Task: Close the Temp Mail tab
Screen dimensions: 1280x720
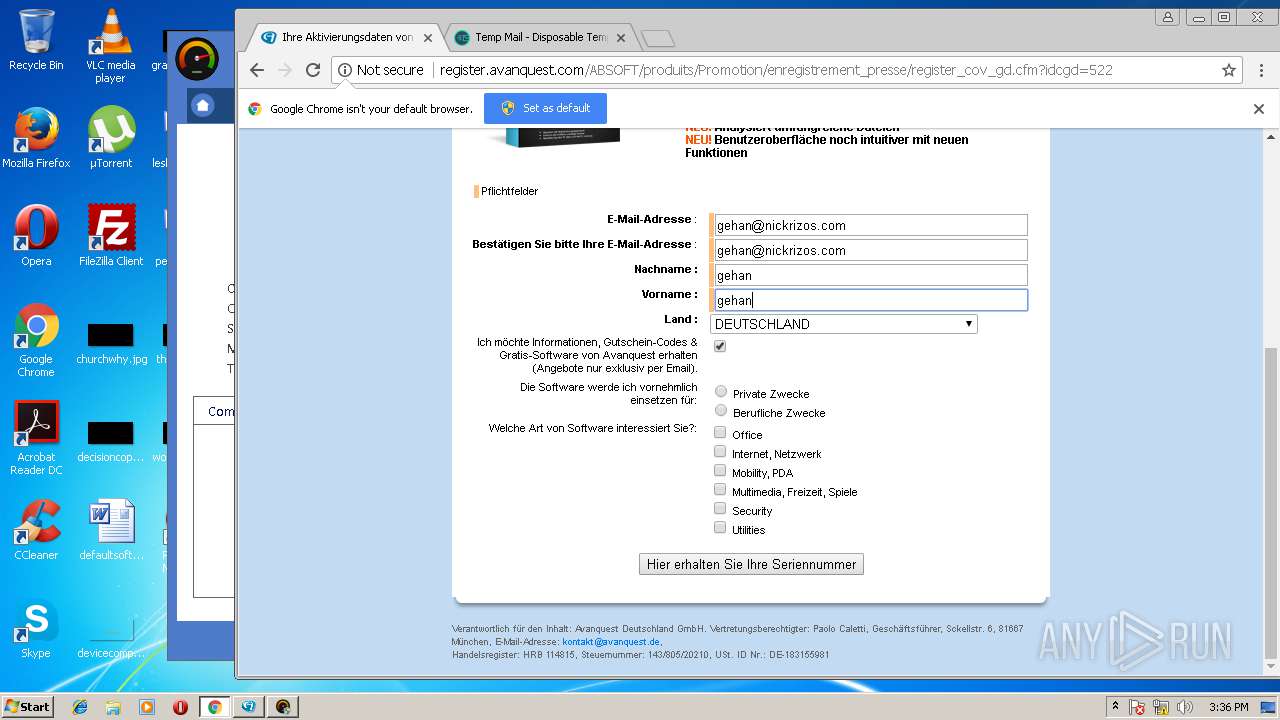Action: point(621,38)
